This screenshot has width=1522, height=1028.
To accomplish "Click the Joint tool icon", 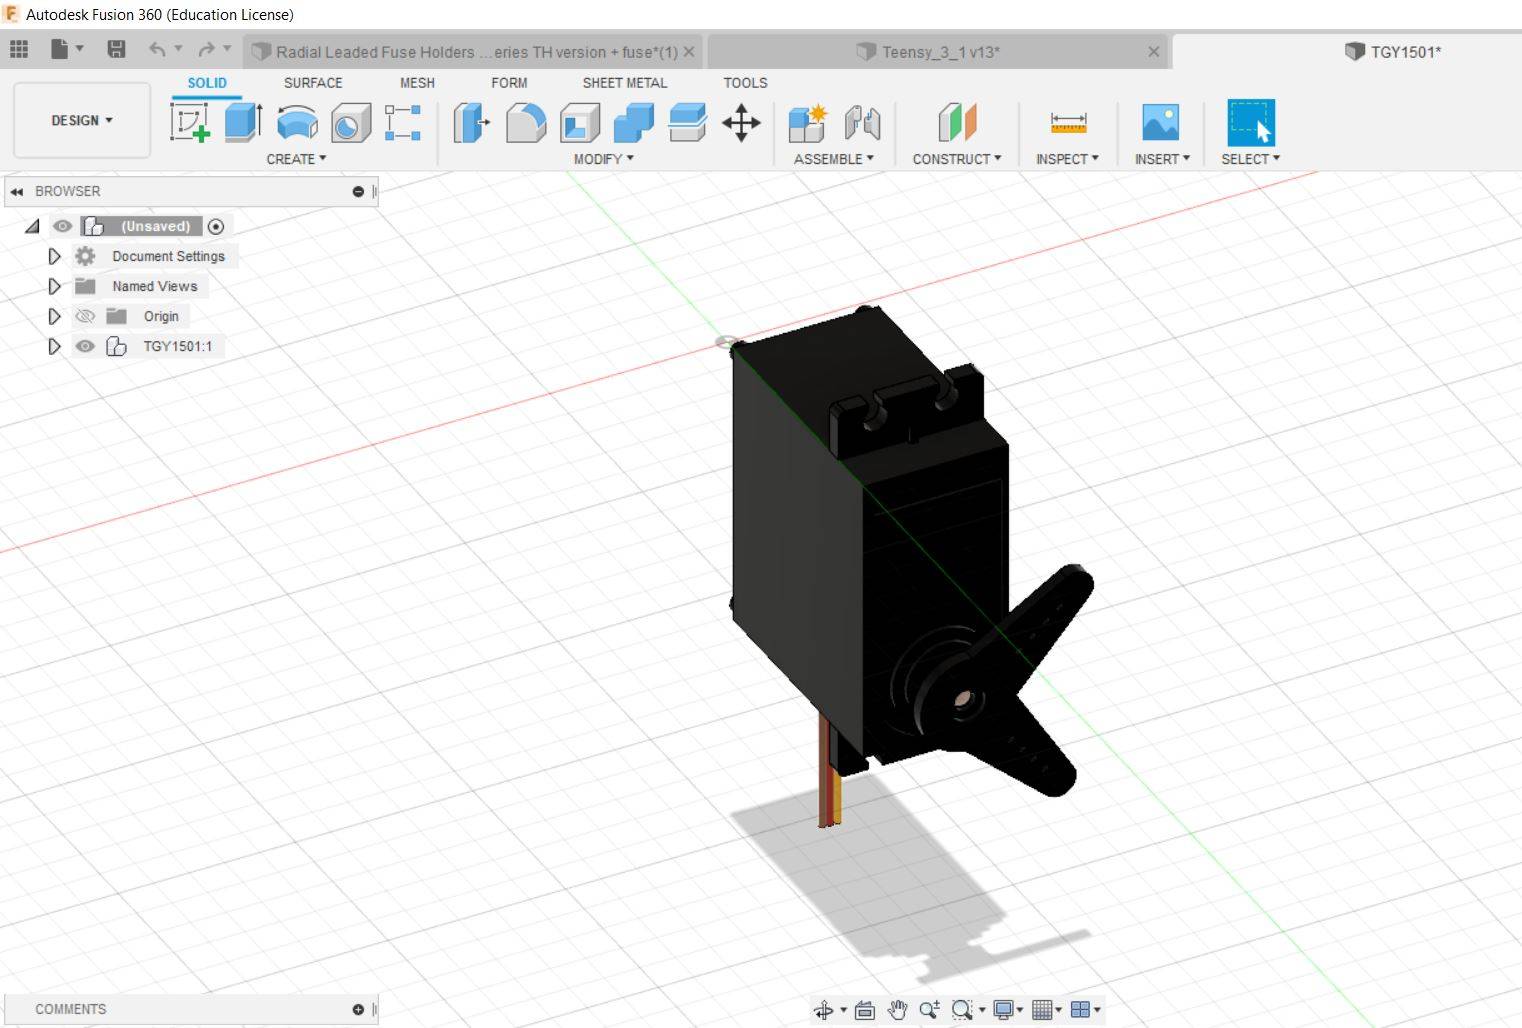I will 861,123.
